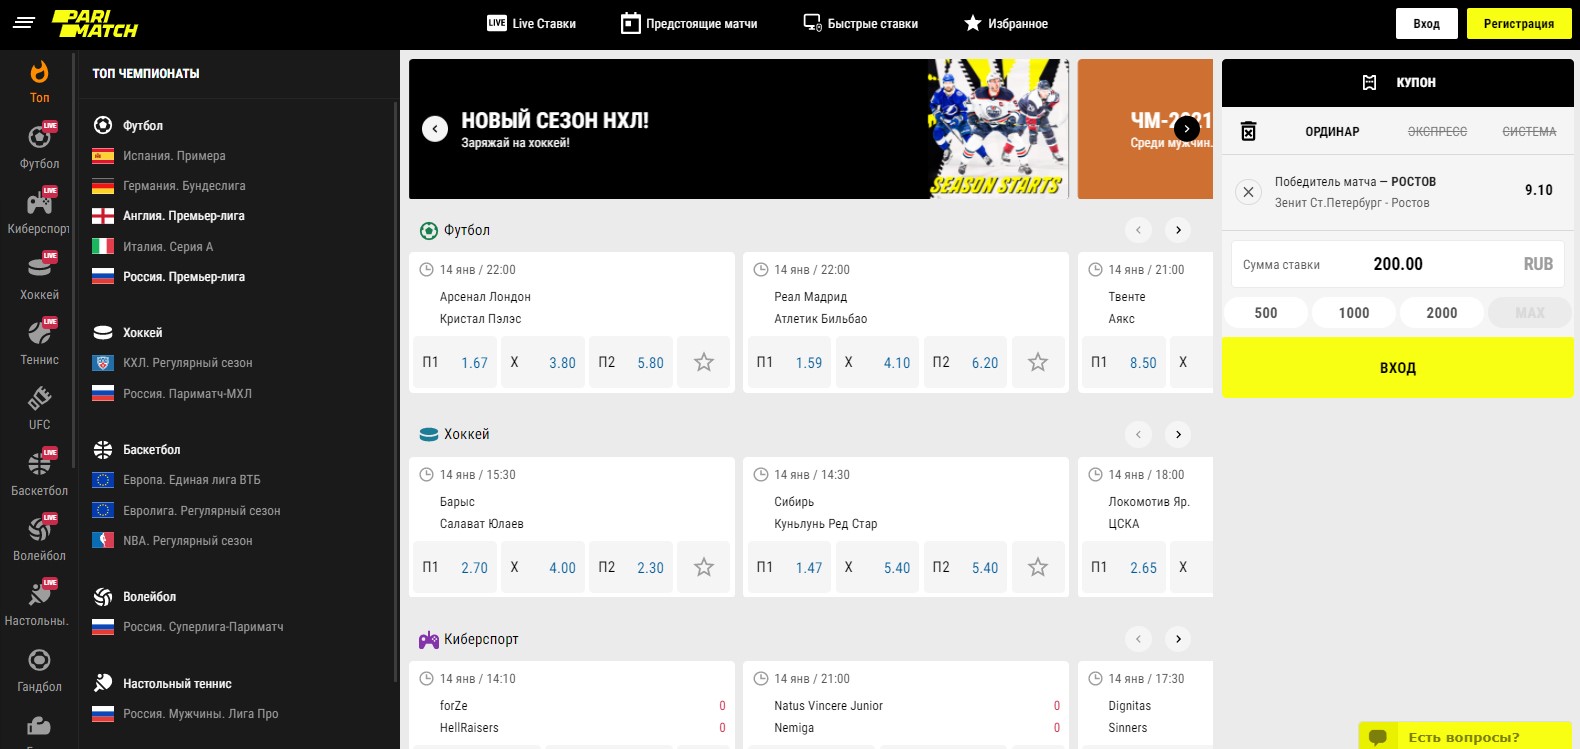Open Европа. Единая лига ВТБ
Image resolution: width=1580 pixels, height=749 pixels.
tap(191, 480)
